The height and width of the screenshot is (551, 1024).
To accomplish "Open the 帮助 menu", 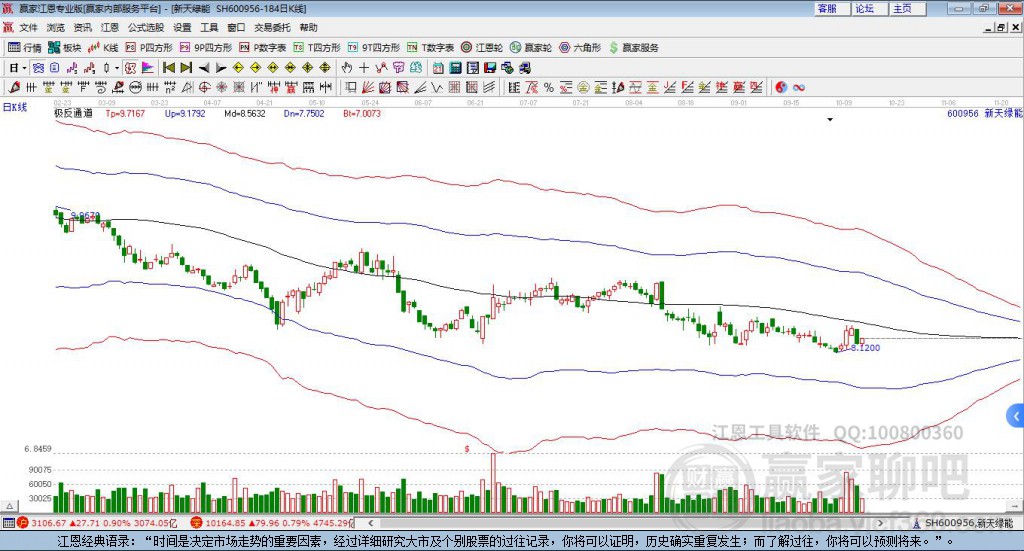I will click(x=308, y=27).
